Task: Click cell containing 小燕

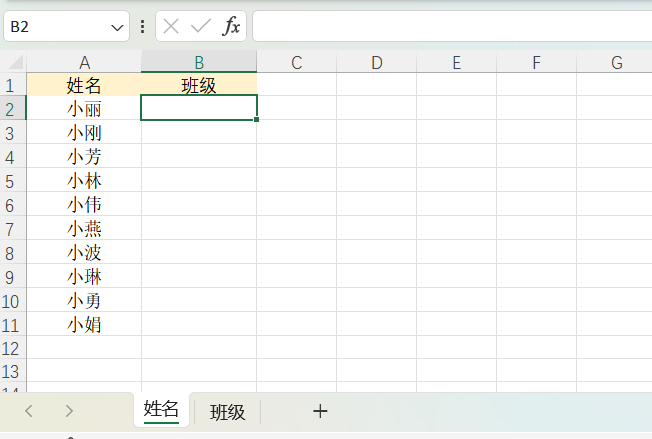Action: tap(84, 228)
